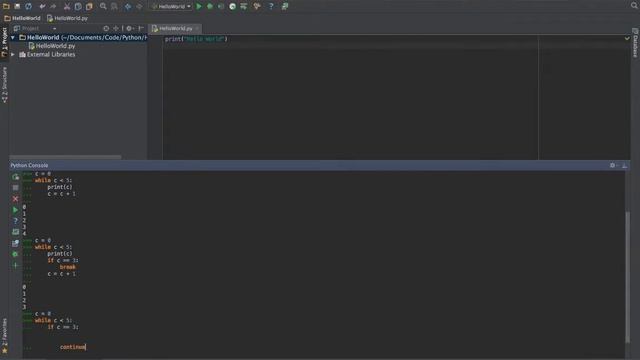Click HelloWorld folder in navigation bar
Image resolution: width=640 pixels, height=360 pixels.
pyautogui.click(x=22, y=18)
